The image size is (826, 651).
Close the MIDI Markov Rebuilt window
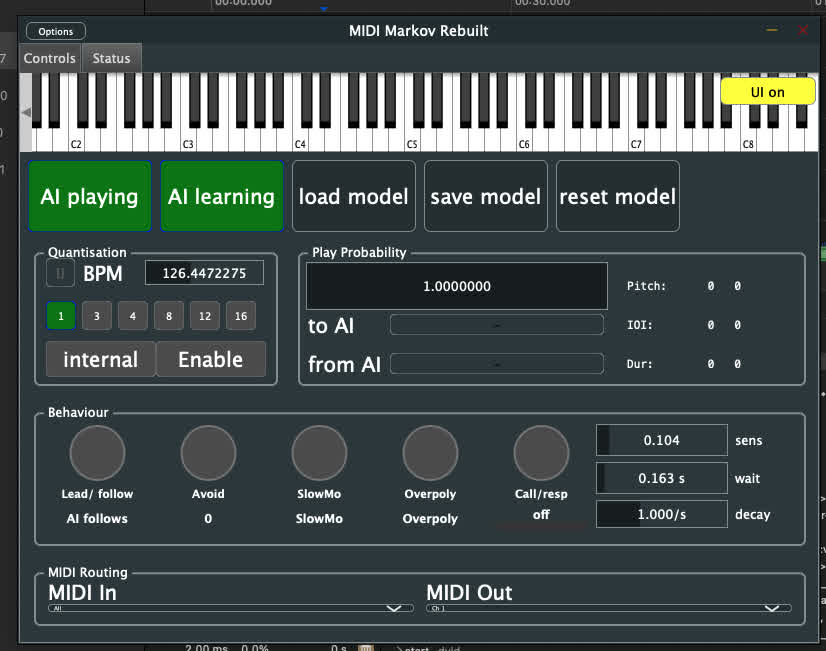click(803, 30)
